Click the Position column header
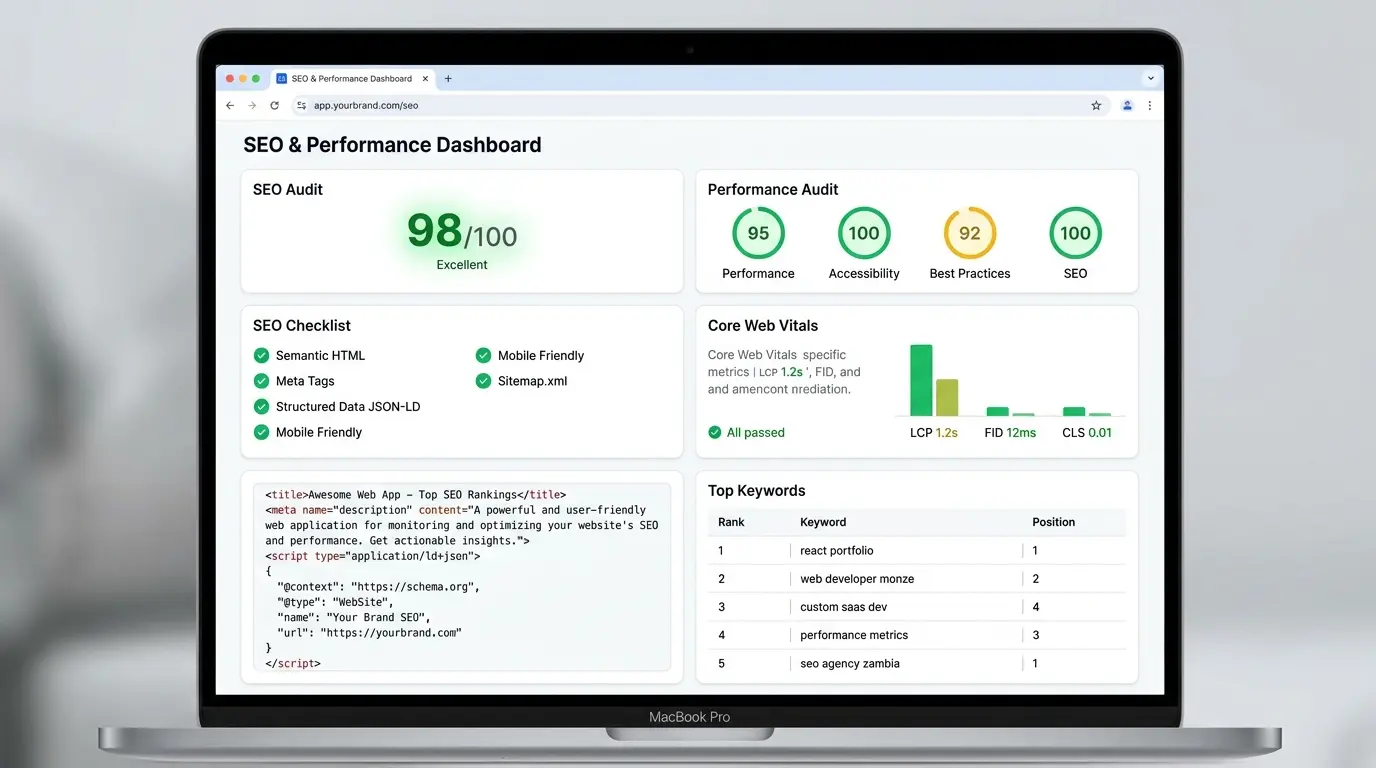 [1054, 522]
